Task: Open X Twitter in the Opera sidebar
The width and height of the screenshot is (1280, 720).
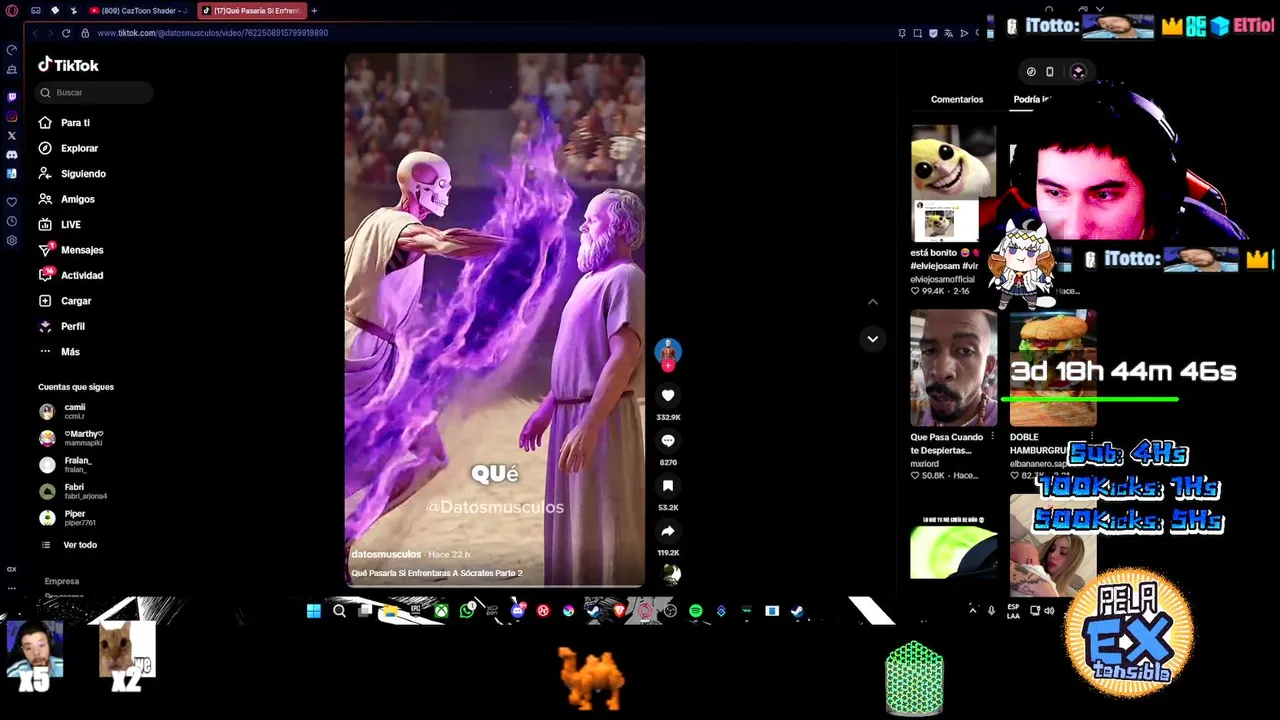Action: (x=12, y=135)
